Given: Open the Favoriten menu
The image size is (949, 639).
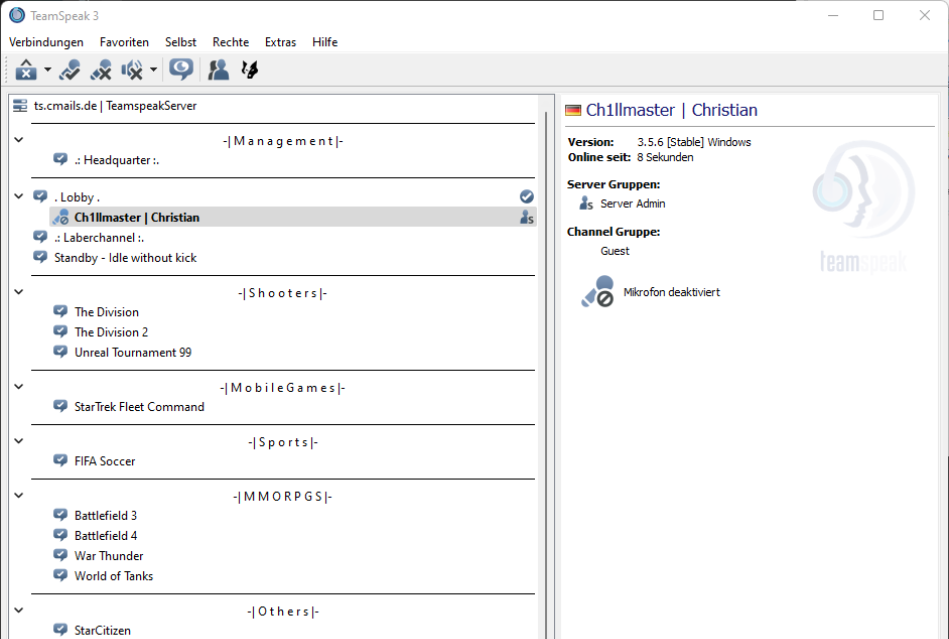Looking at the screenshot, I should (x=124, y=42).
